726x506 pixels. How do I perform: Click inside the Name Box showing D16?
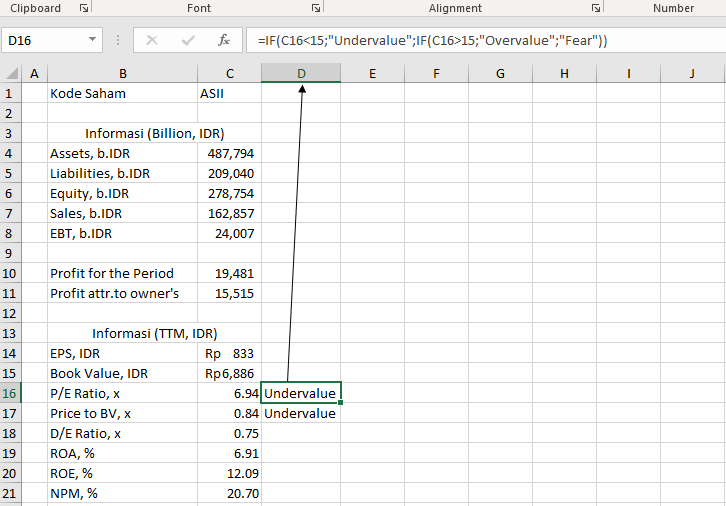45,40
